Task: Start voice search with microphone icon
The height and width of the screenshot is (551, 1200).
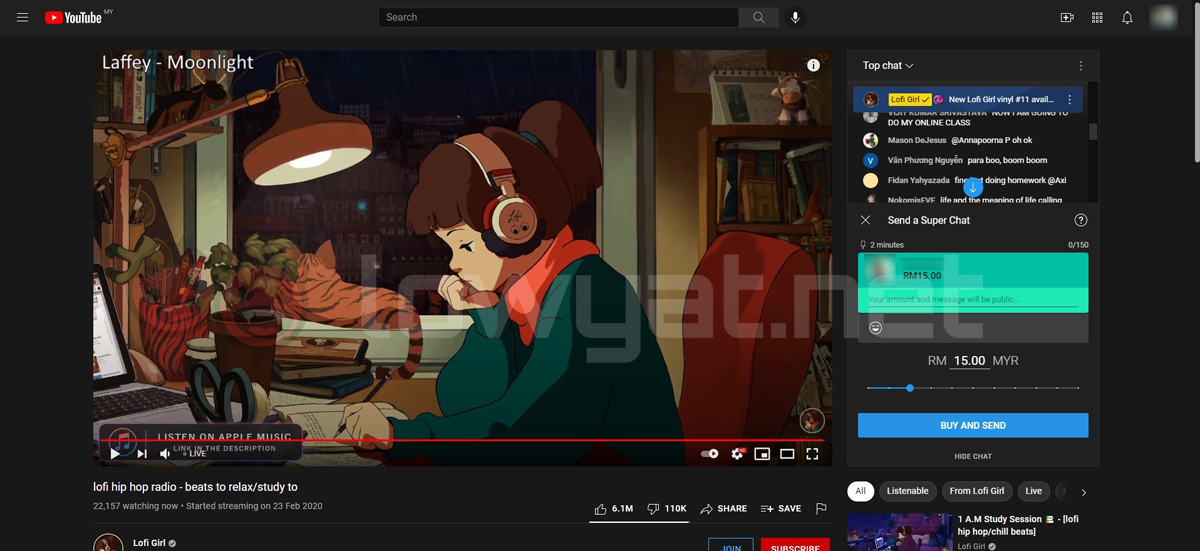Action: tap(795, 17)
